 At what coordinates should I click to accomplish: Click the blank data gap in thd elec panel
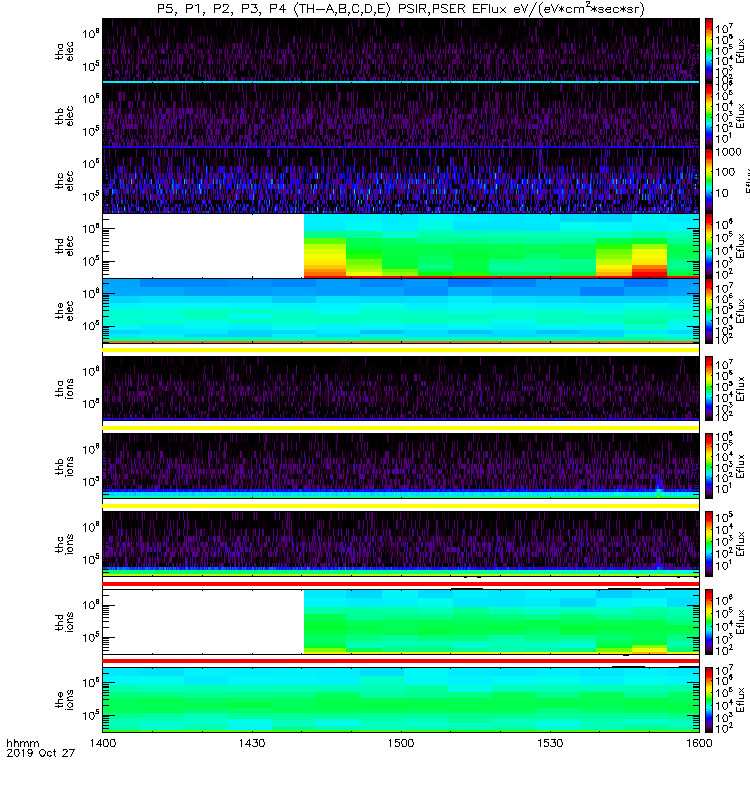pyautogui.click(x=203, y=245)
